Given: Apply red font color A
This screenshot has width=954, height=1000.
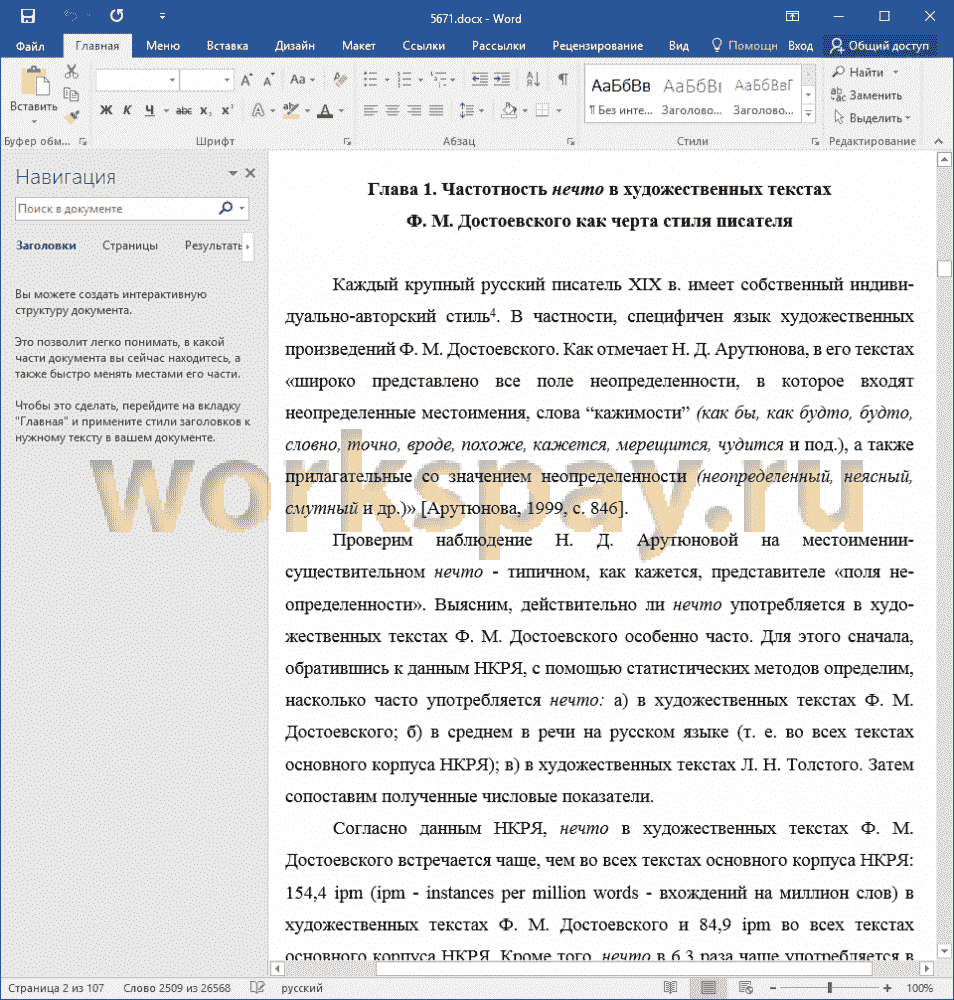Looking at the screenshot, I should tap(325, 111).
